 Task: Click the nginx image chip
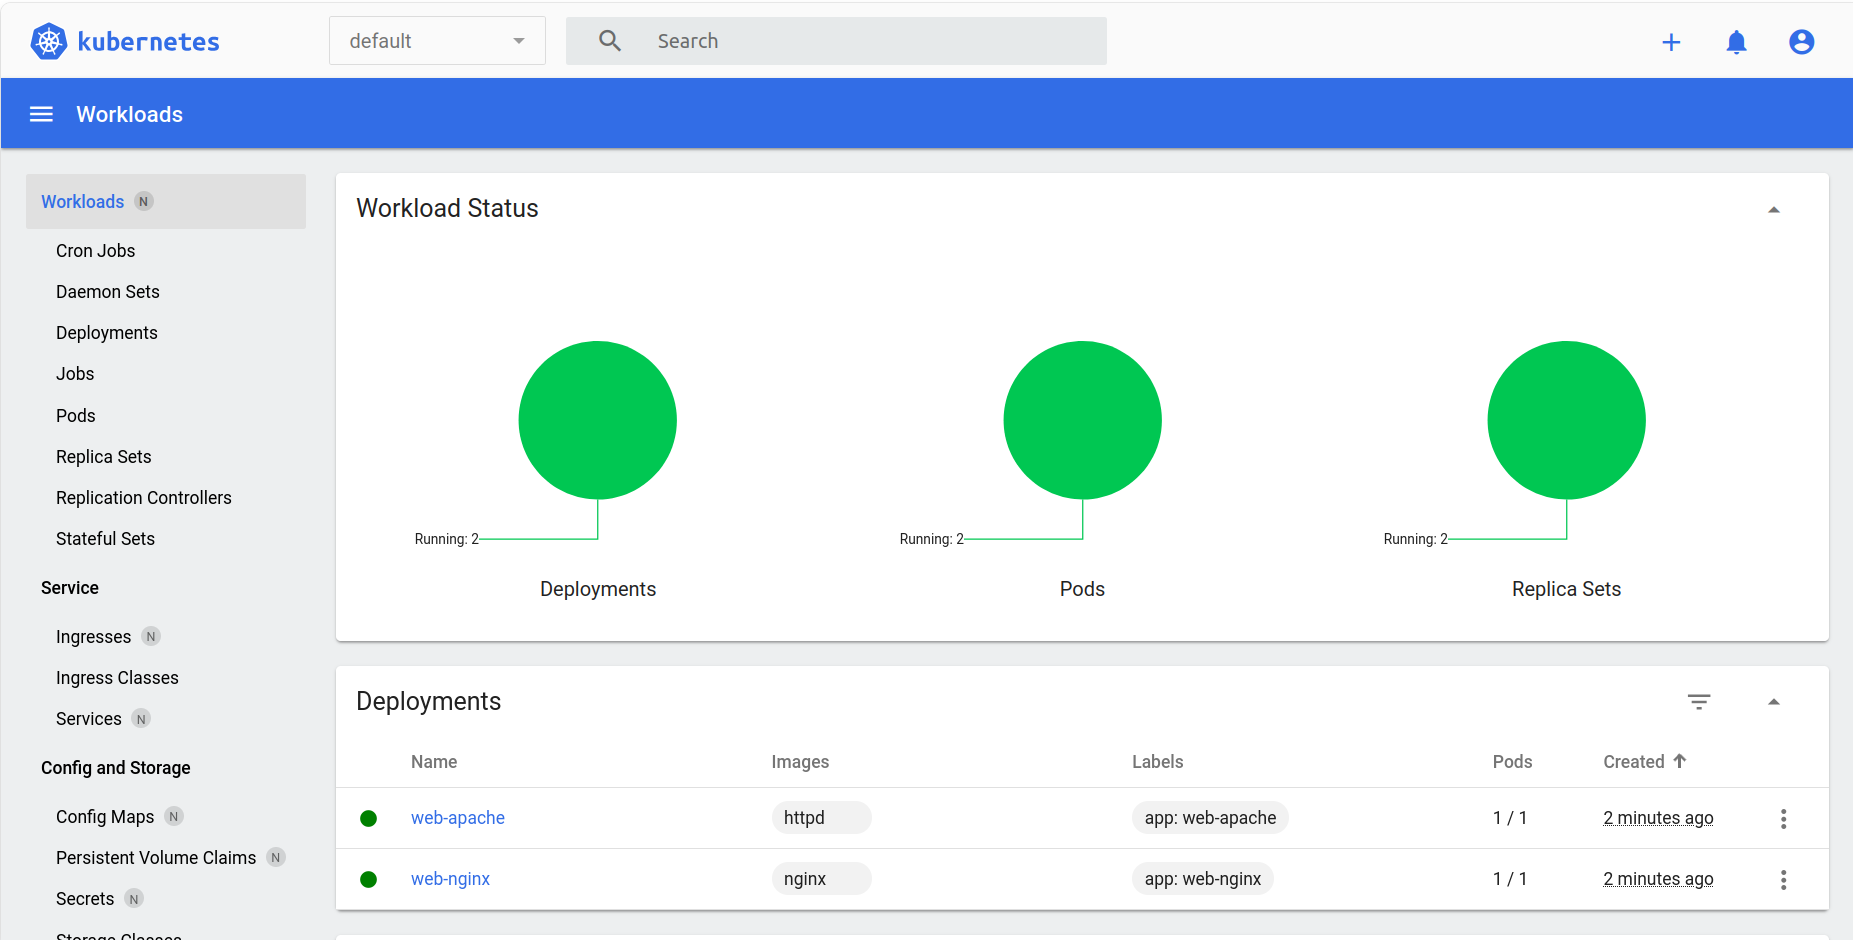click(x=821, y=879)
